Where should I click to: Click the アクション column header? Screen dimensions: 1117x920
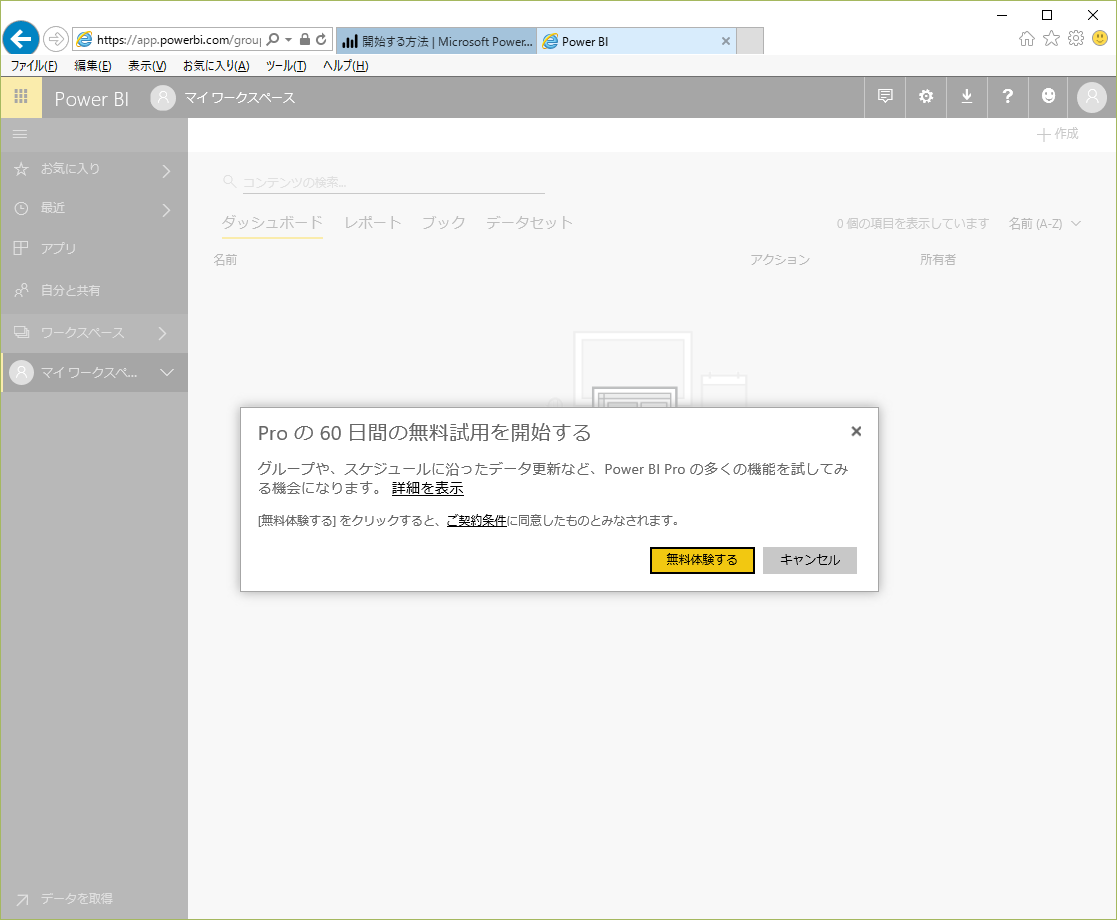tap(779, 260)
